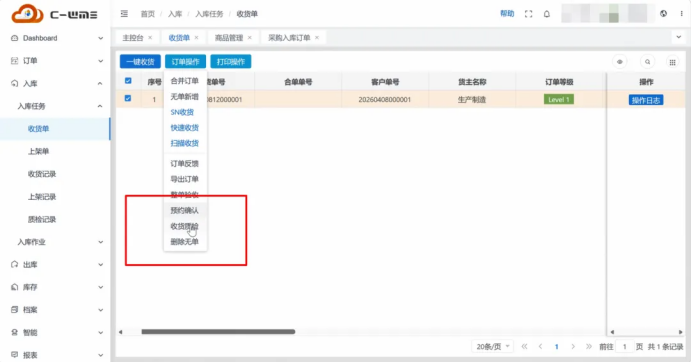Close the 收货单 tab
This screenshot has height=362, width=692.
(x=196, y=38)
